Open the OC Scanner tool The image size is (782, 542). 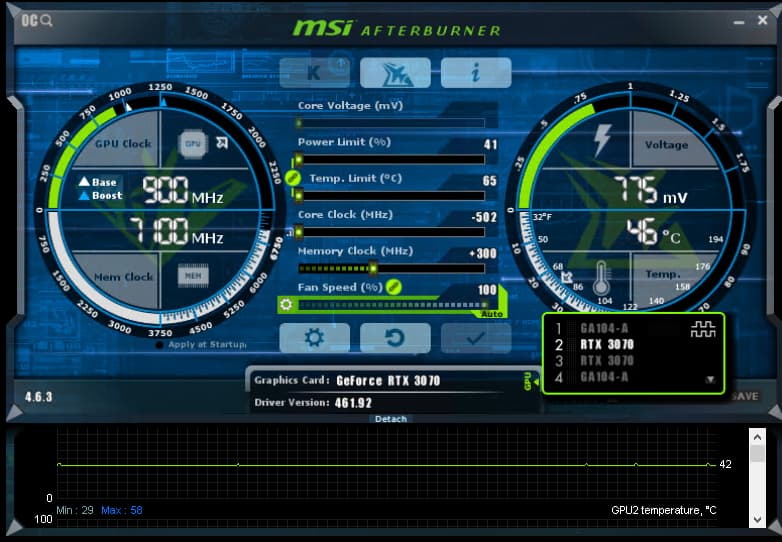pyautogui.click(x=36, y=20)
